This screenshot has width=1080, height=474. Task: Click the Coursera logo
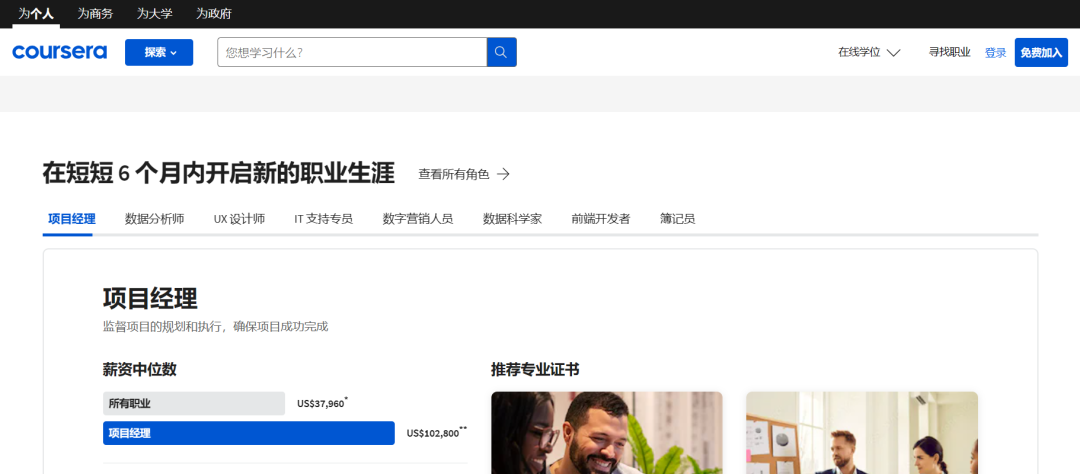59,52
